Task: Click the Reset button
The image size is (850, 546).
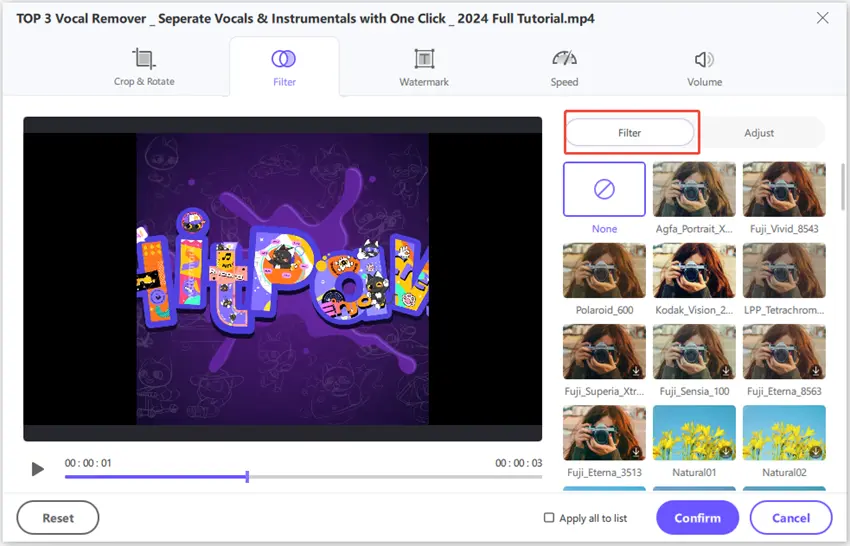Action: tap(58, 518)
